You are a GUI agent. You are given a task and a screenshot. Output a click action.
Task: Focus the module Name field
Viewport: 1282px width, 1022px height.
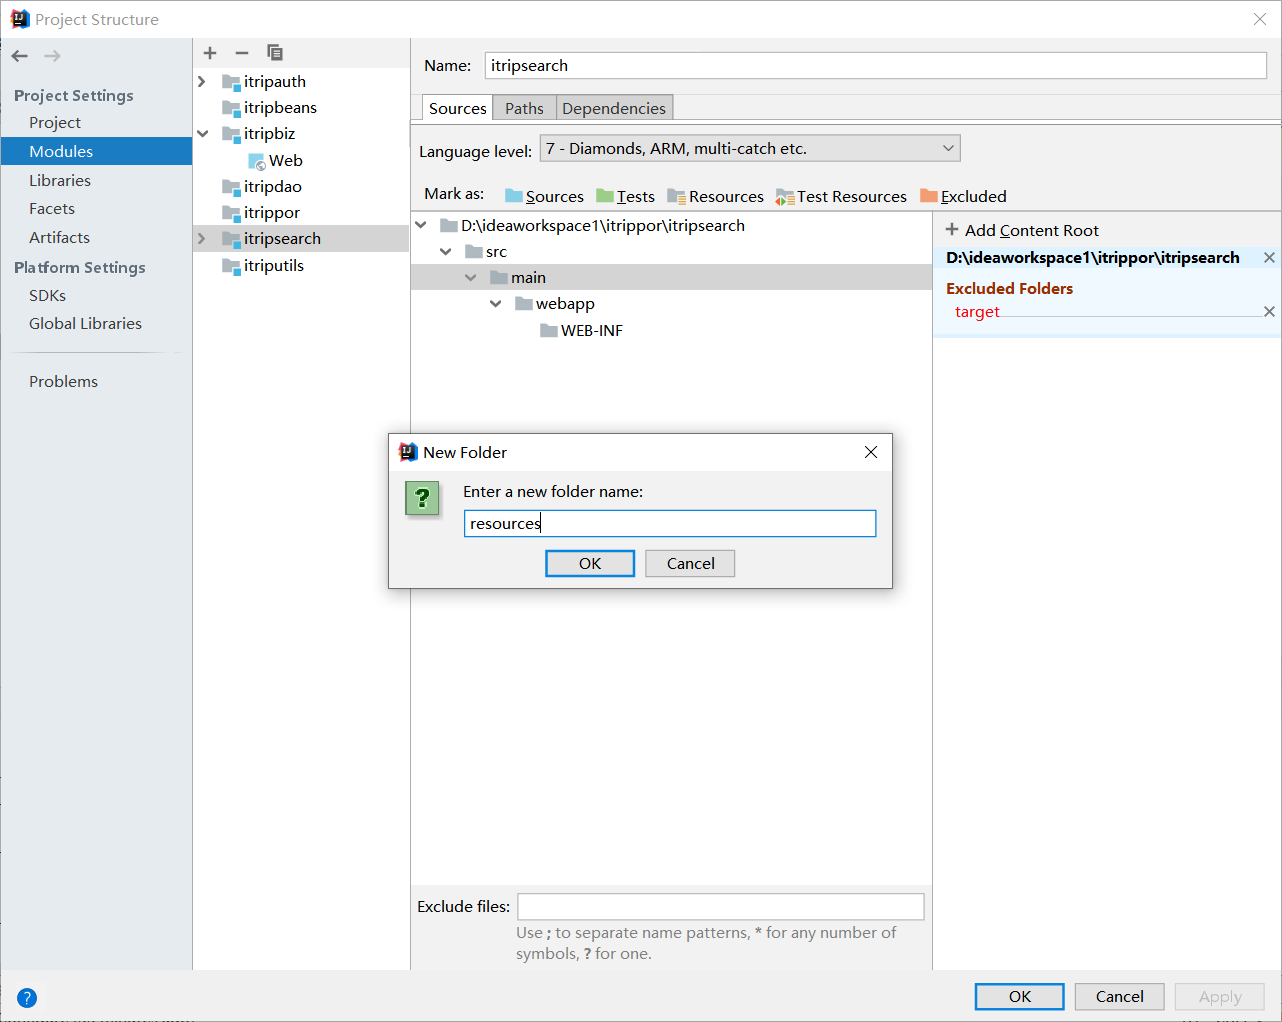[x=876, y=65]
